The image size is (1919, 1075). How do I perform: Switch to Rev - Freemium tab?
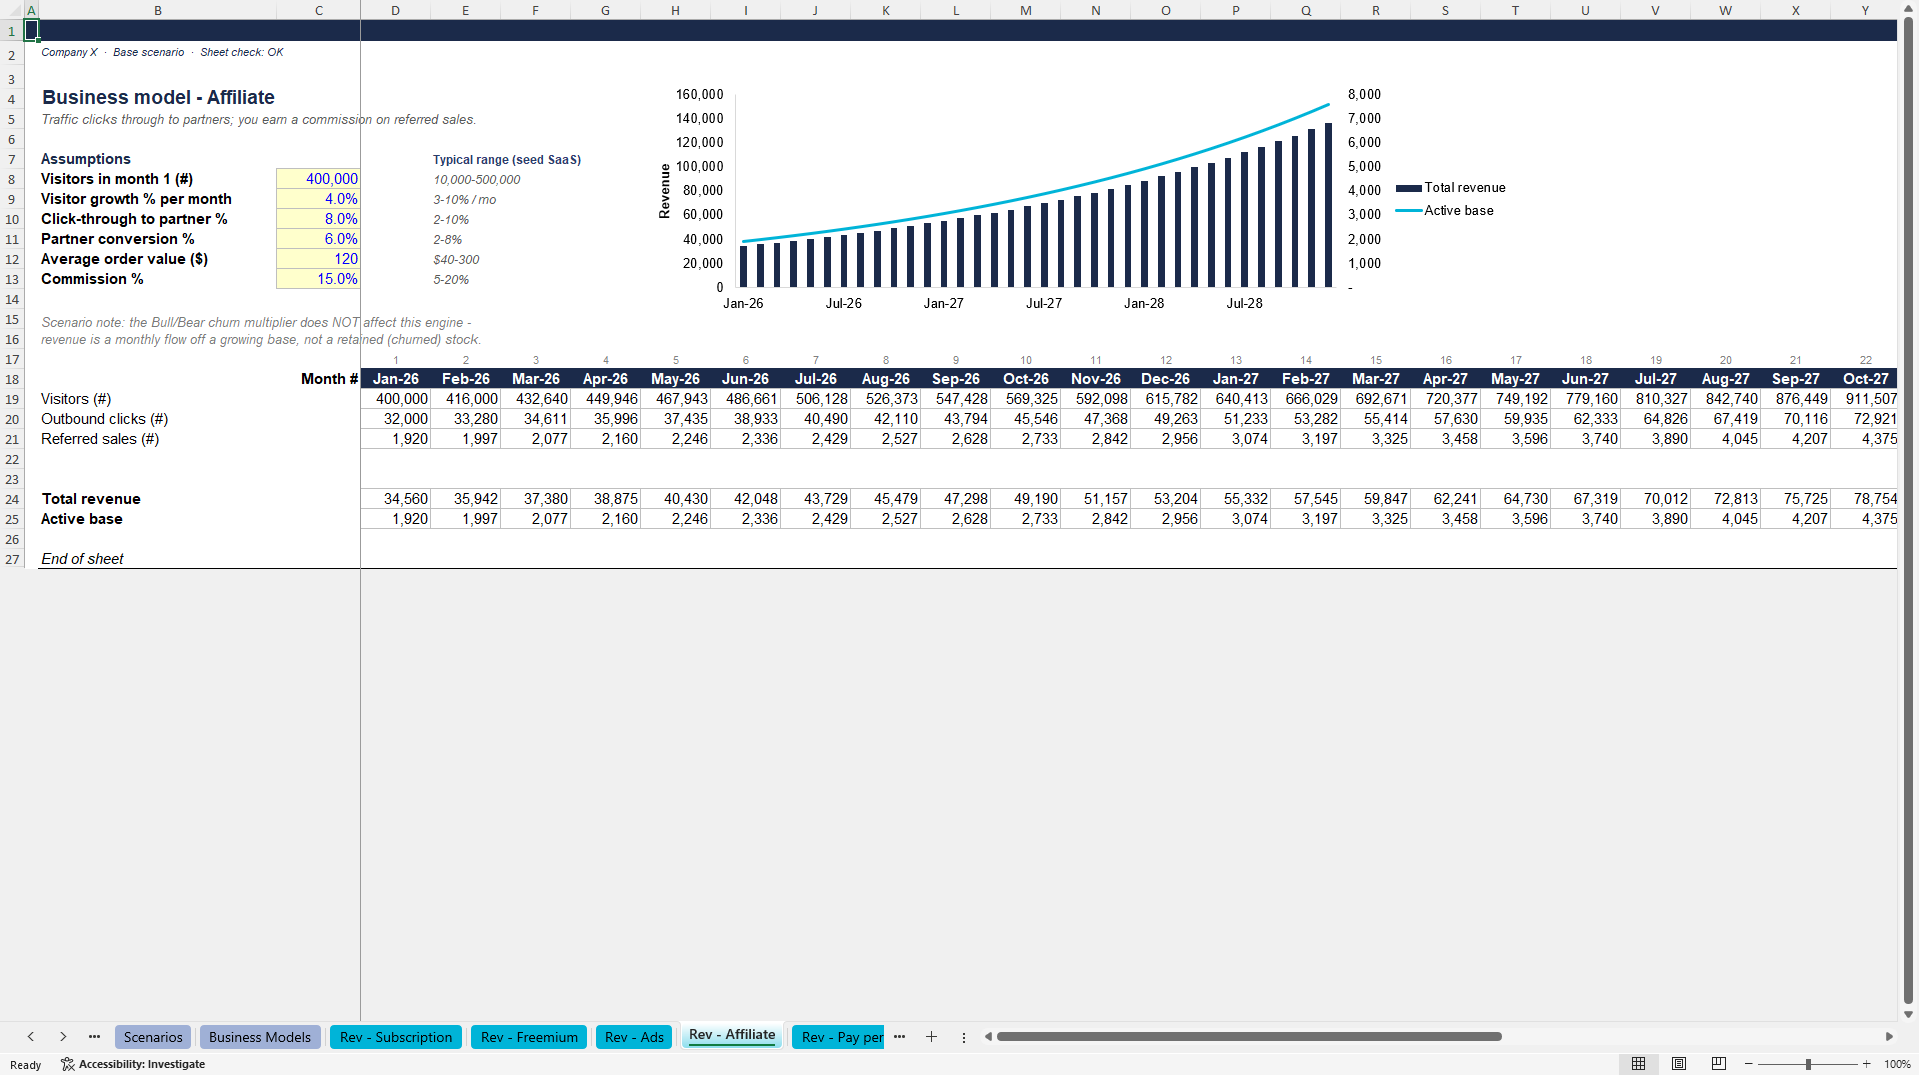coord(529,1037)
